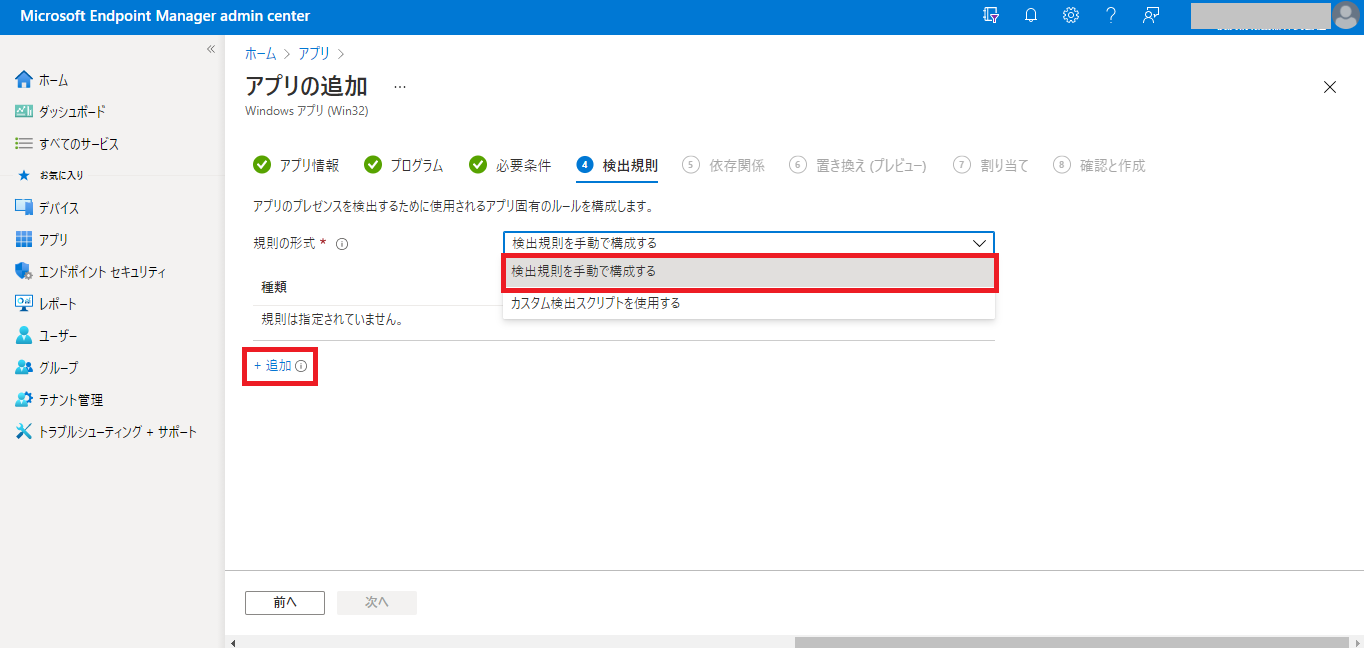Select the 検出規則 step tab
Image resolution: width=1364 pixels, height=648 pixels.
617,165
